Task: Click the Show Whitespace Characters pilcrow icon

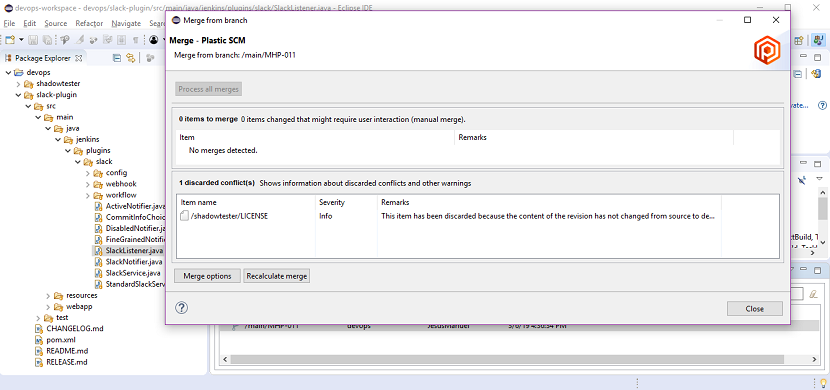Action: tap(136, 40)
